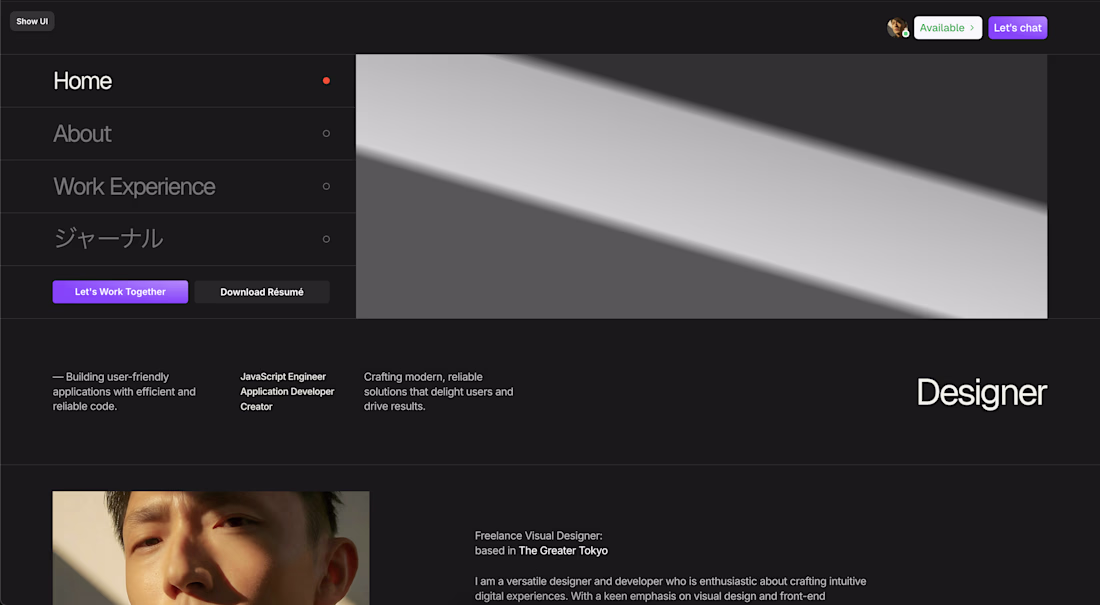The height and width of the screenshot is (605, 1100).
Task: Select the circle indicator beside About
Action: 326,133
